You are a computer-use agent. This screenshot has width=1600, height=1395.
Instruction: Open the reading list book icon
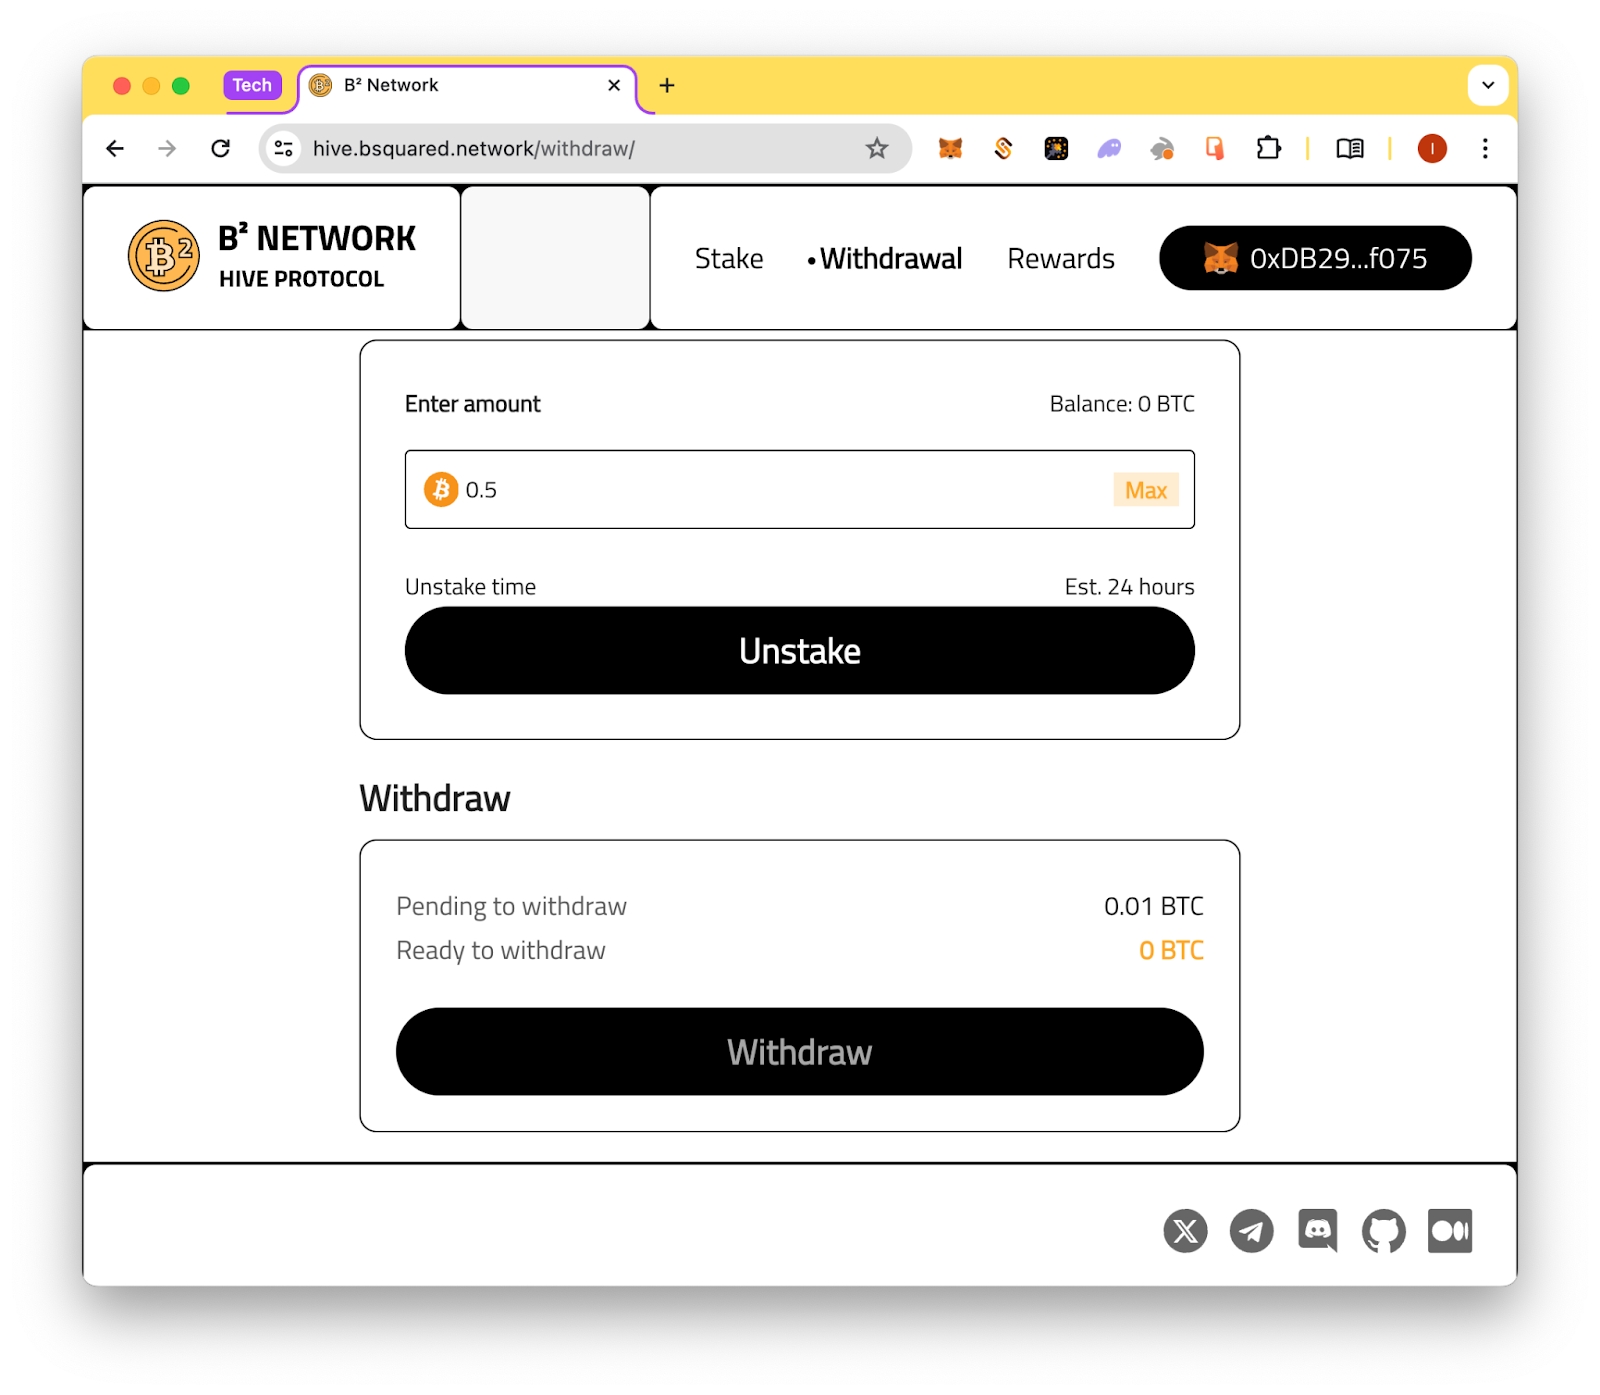pos(1350,149)
